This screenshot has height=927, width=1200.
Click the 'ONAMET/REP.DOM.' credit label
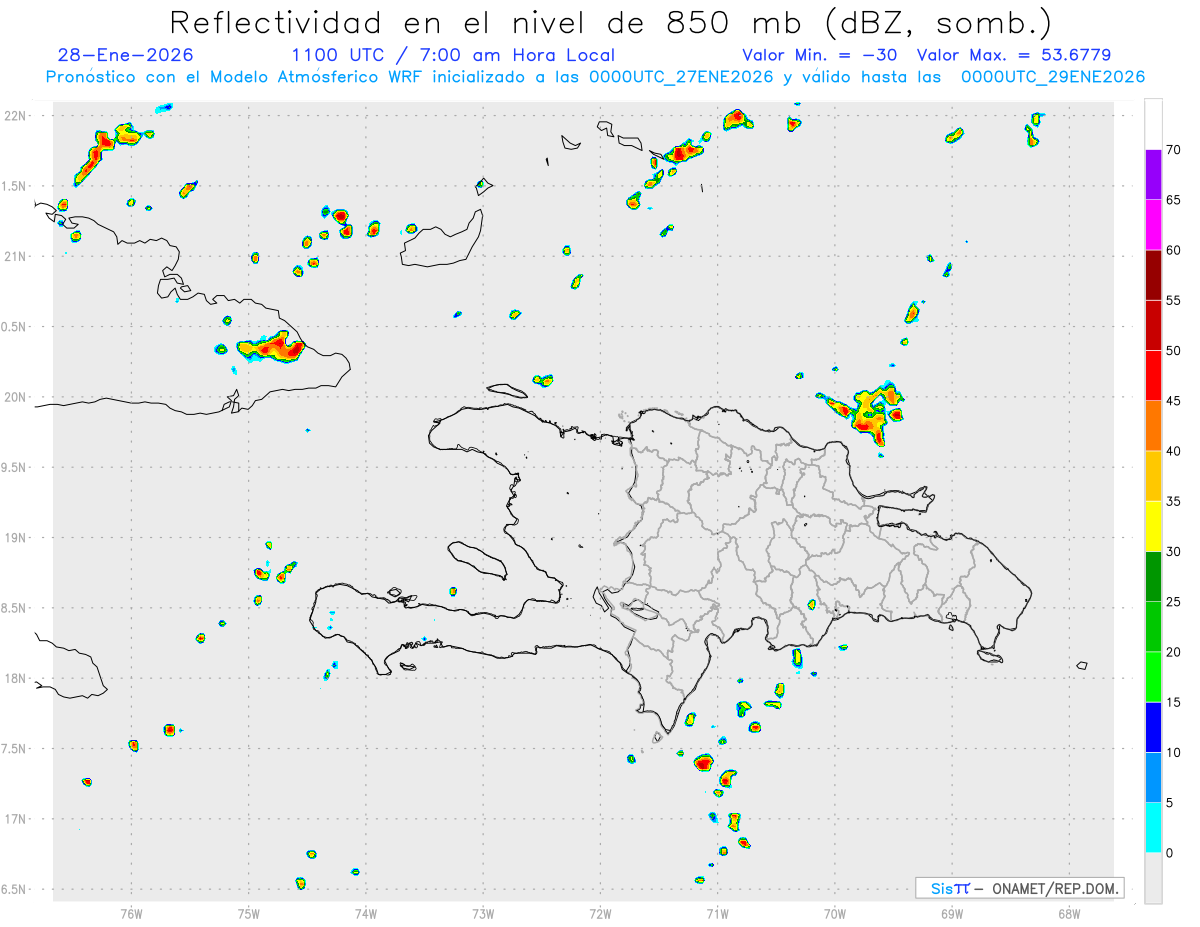1053,888
